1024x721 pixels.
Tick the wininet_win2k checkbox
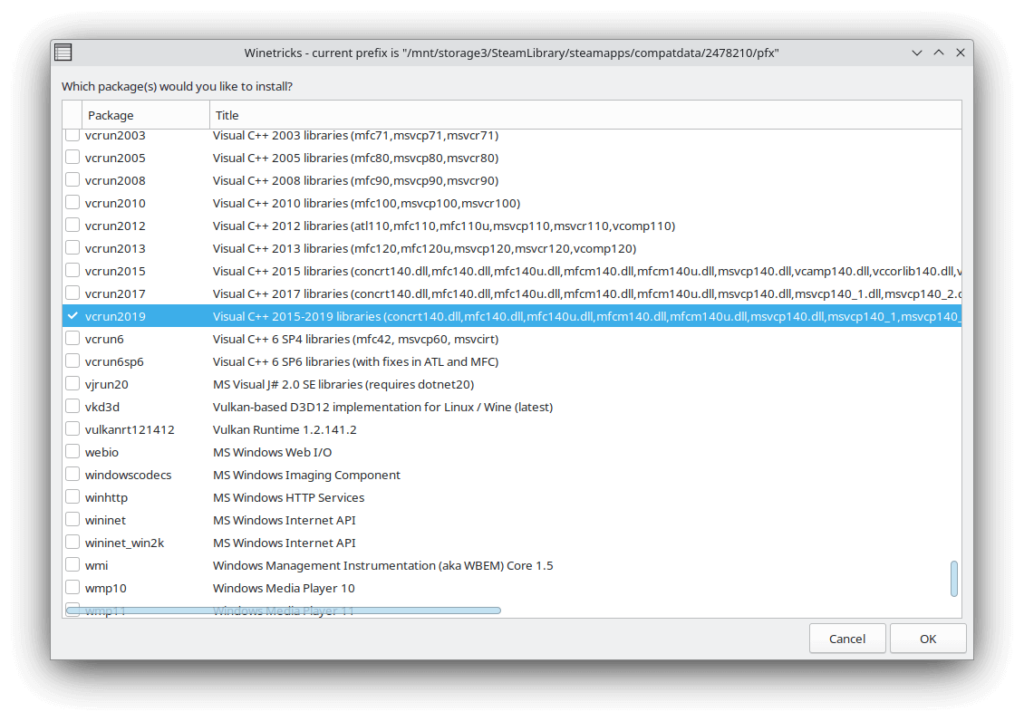72,542
